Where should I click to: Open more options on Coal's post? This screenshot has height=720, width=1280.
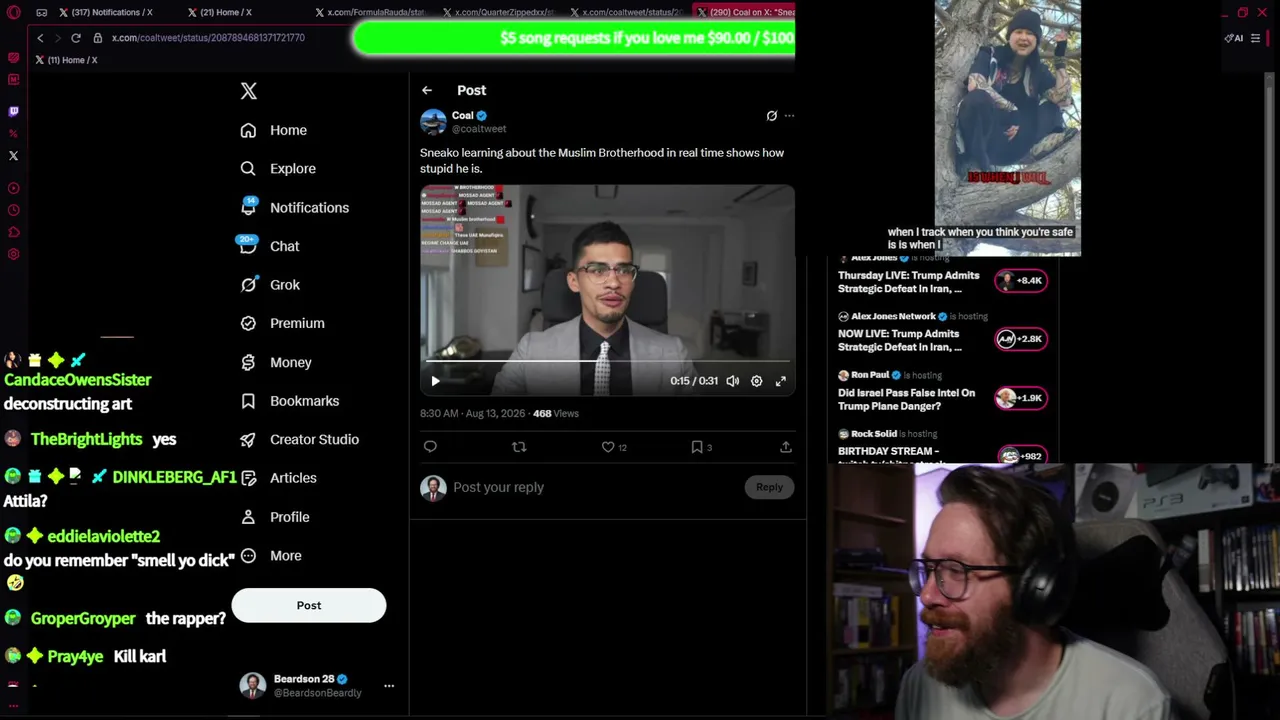[789, 116]
